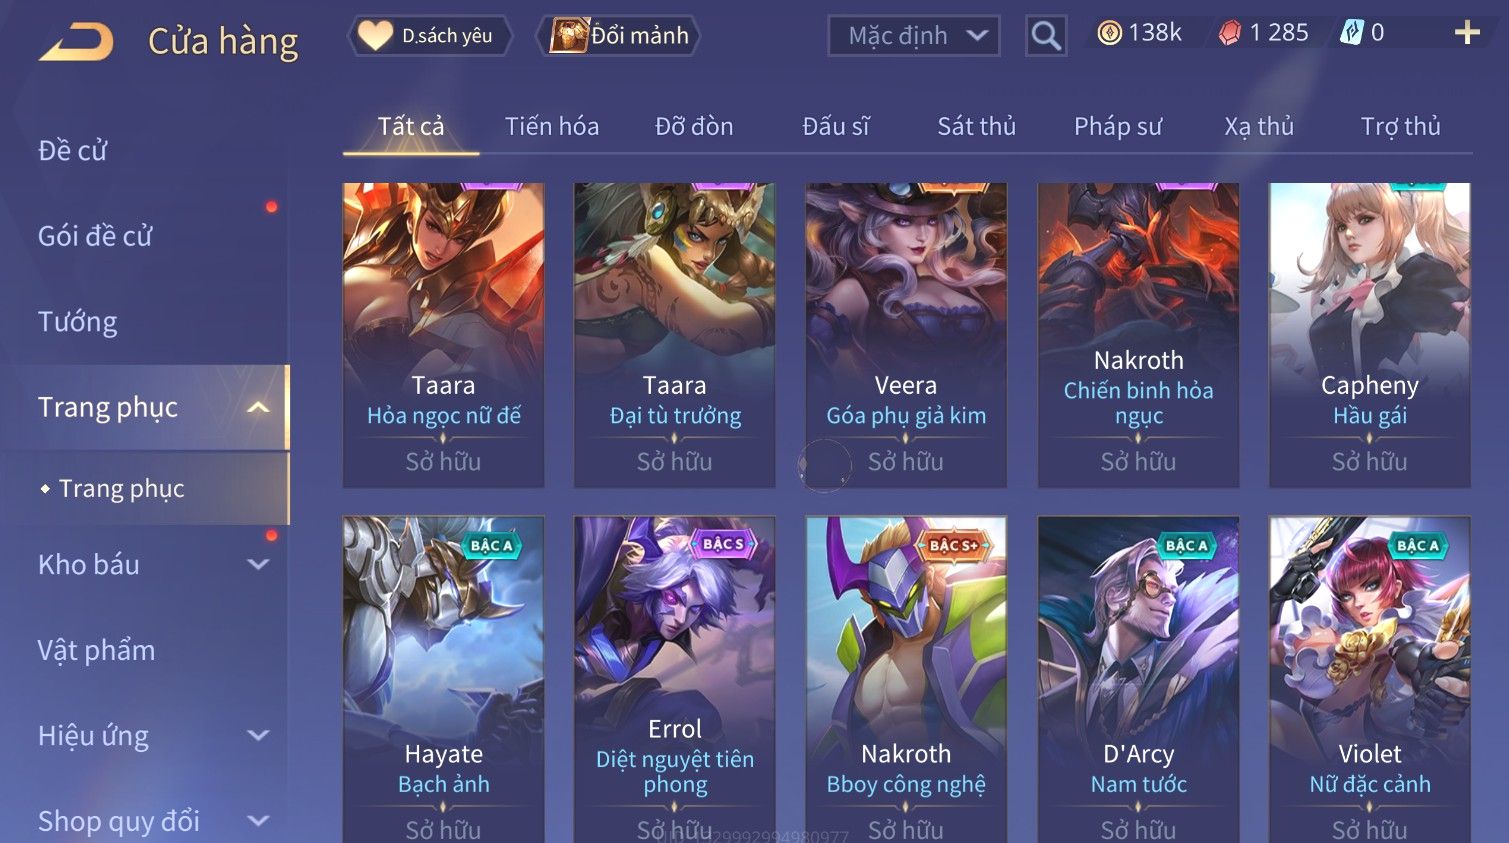Viewport: 1509px width, 843px height.
Task: Select Veera Góa phụ giả kim skin
Action: (906, 335)
